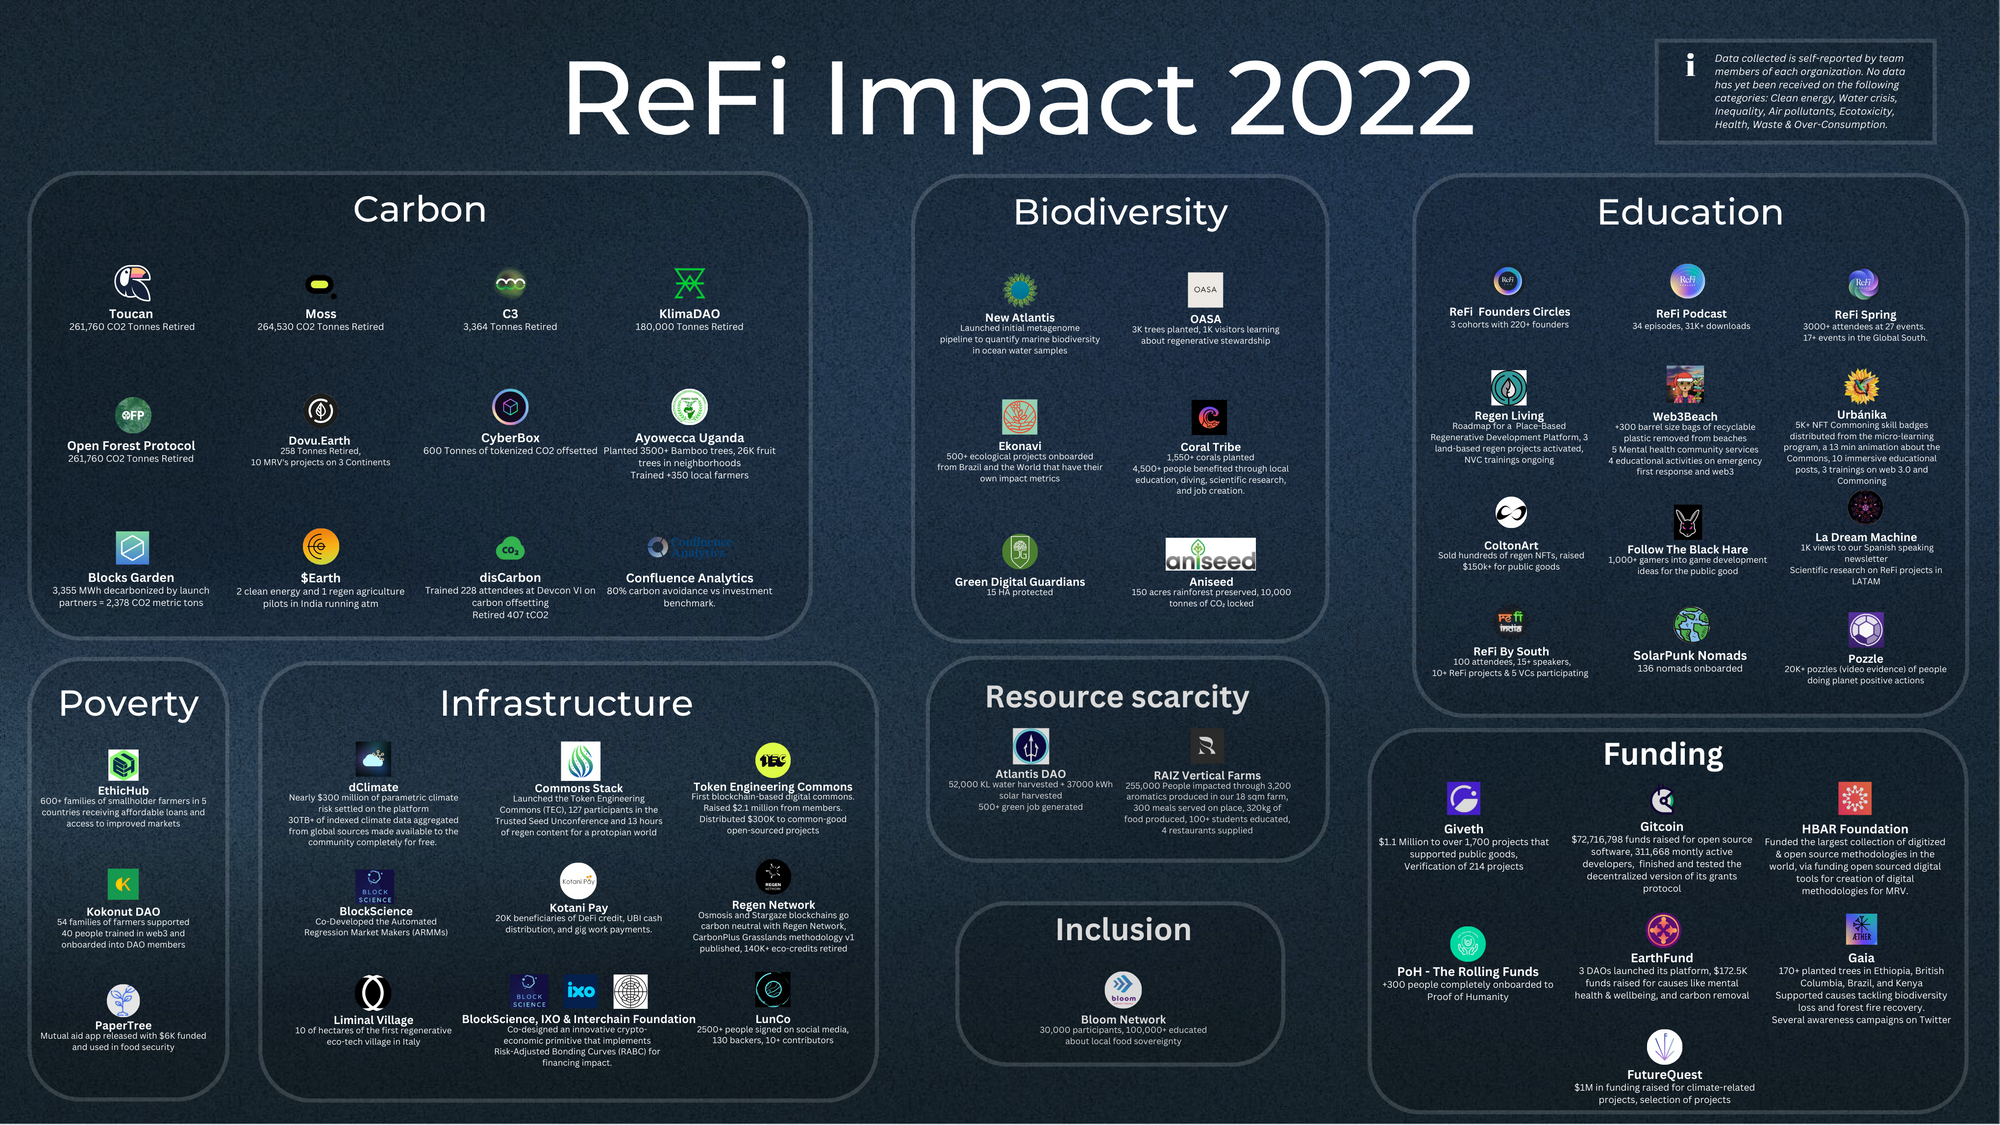Click the Bloom Network logo
The image size is (2000, 1125).
click(1123, 989)
